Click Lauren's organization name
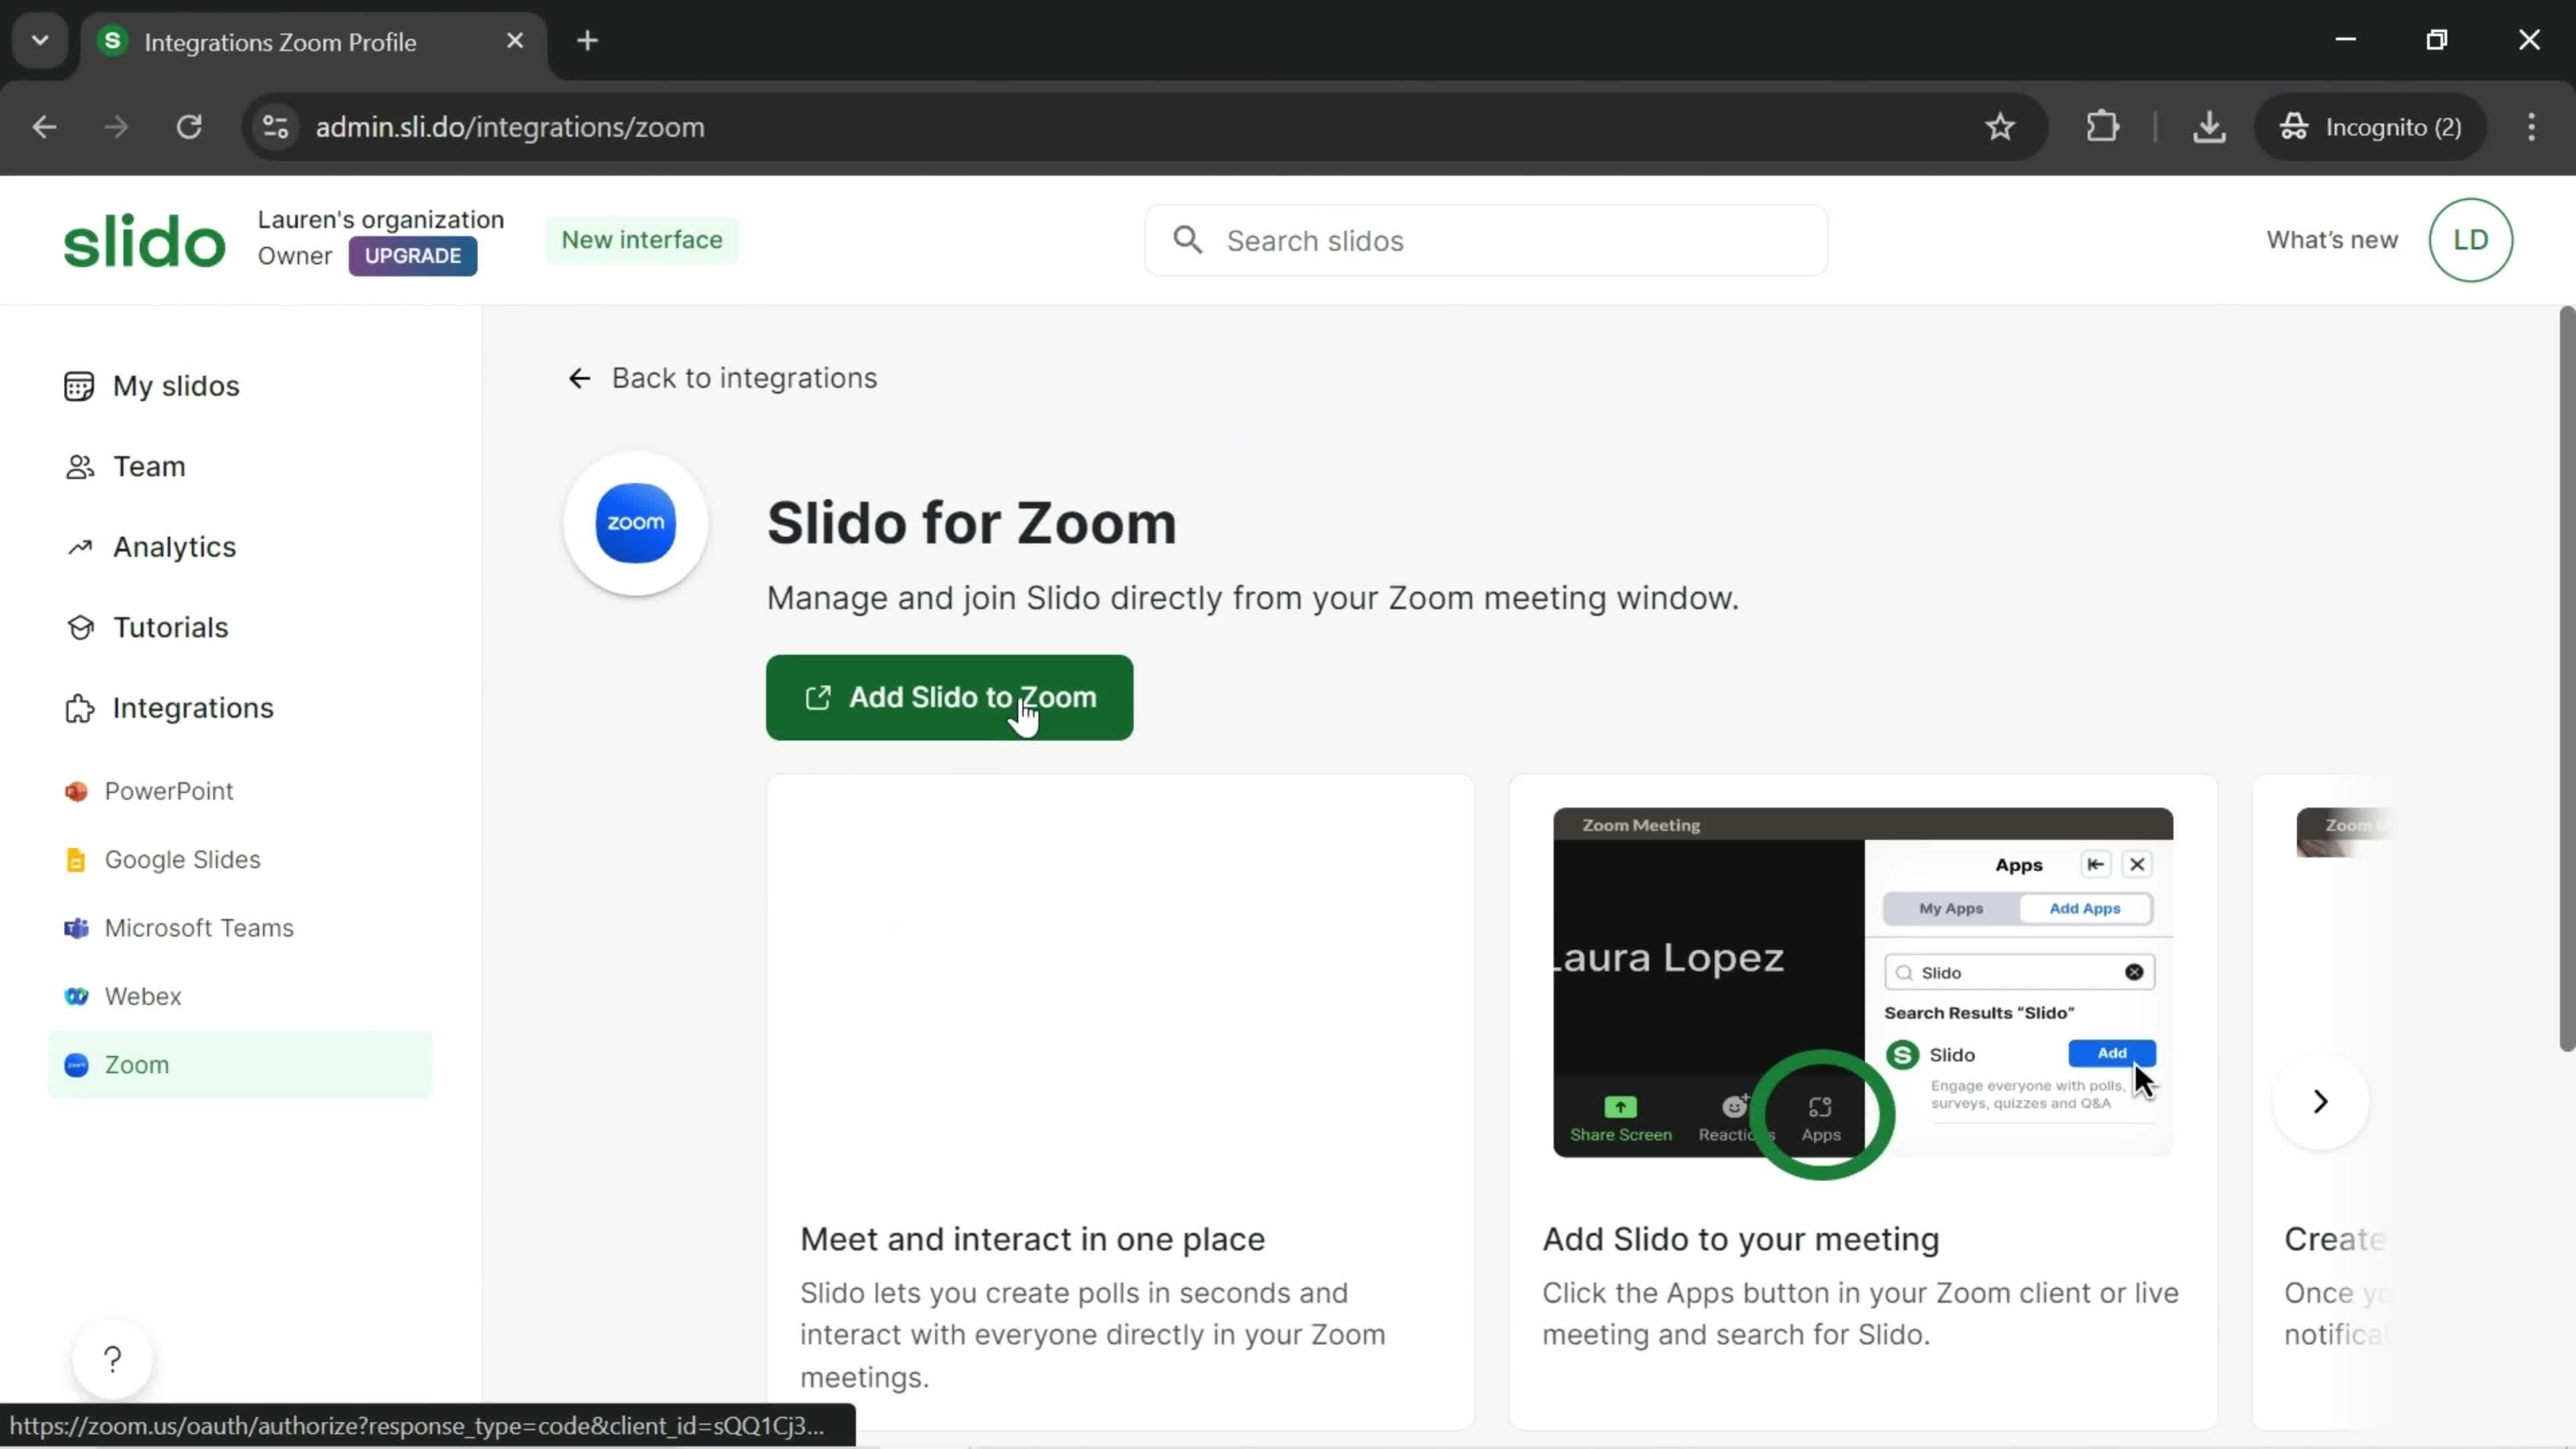 (380, 220)
